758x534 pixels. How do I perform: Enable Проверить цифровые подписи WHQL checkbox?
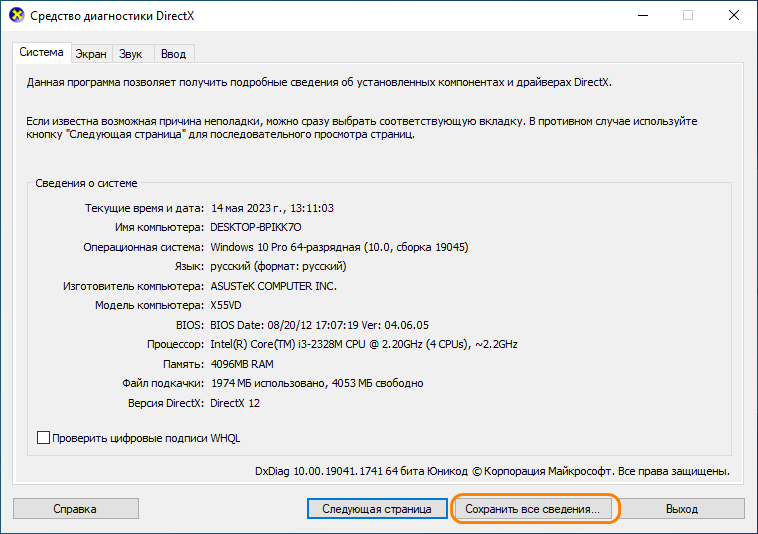point(43,438)
